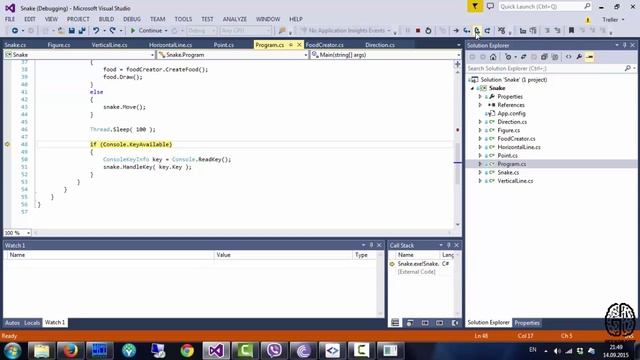Screen dimensions: 640x360
Task: Switch to the Properties panel tab
Action: [x=527, y=323]
